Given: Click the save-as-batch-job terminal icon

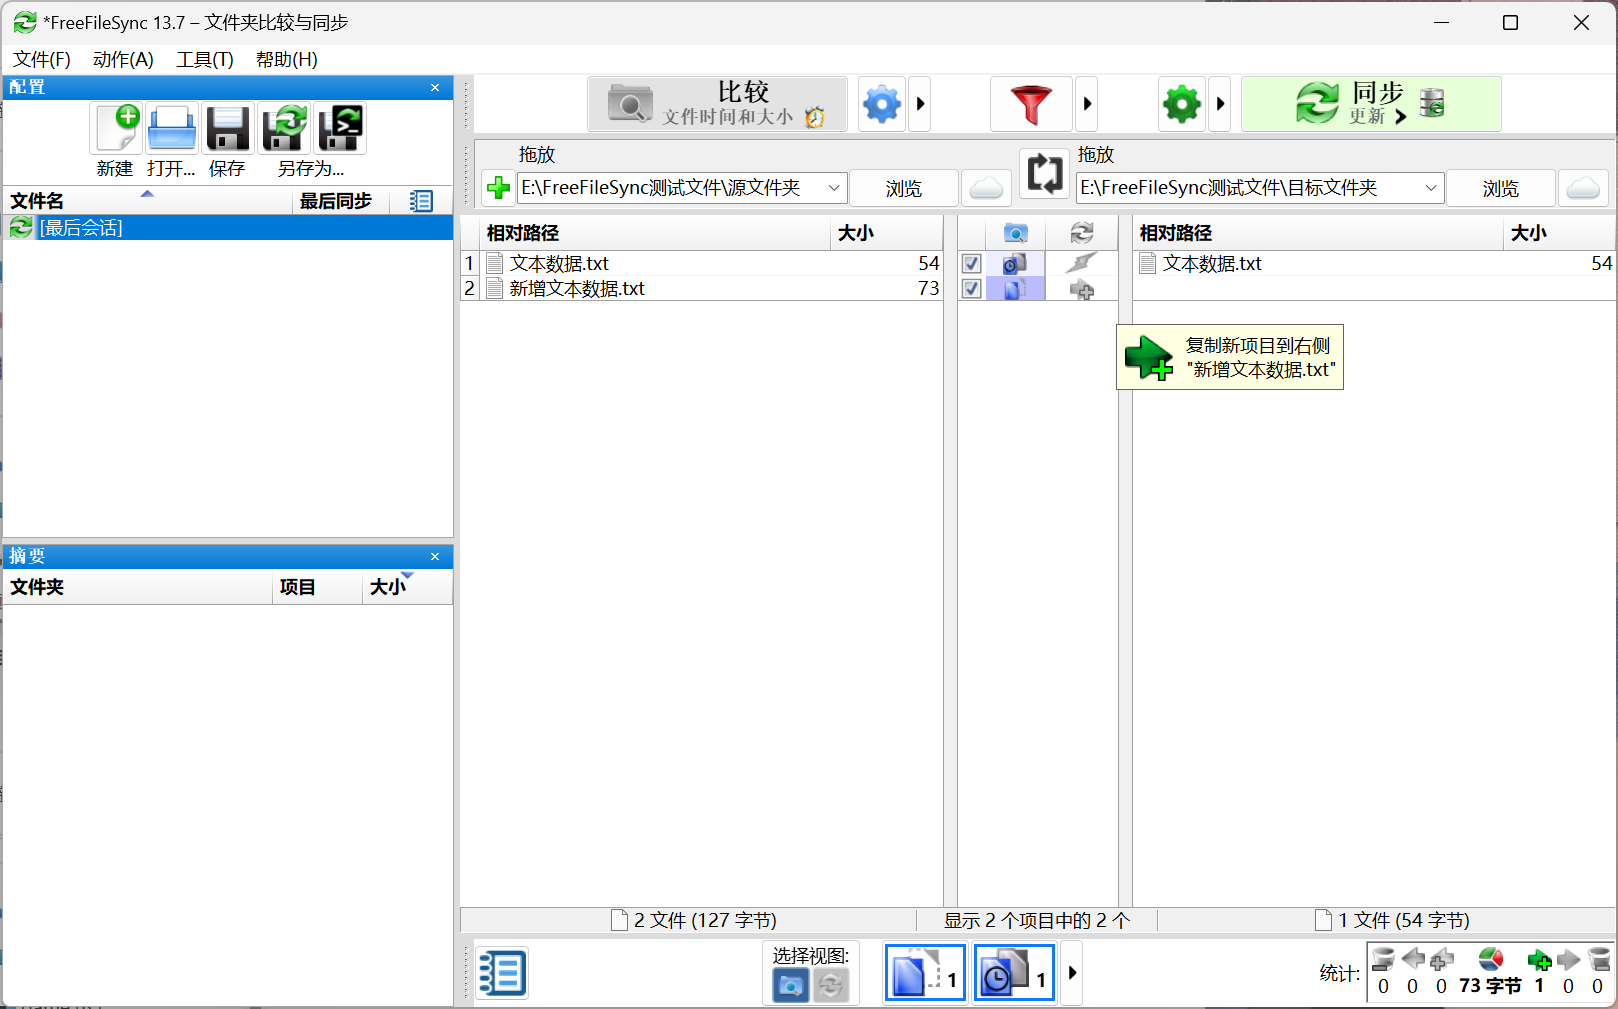Looking at the screenshot, I should pyautogui.click(x=340, y=128).
